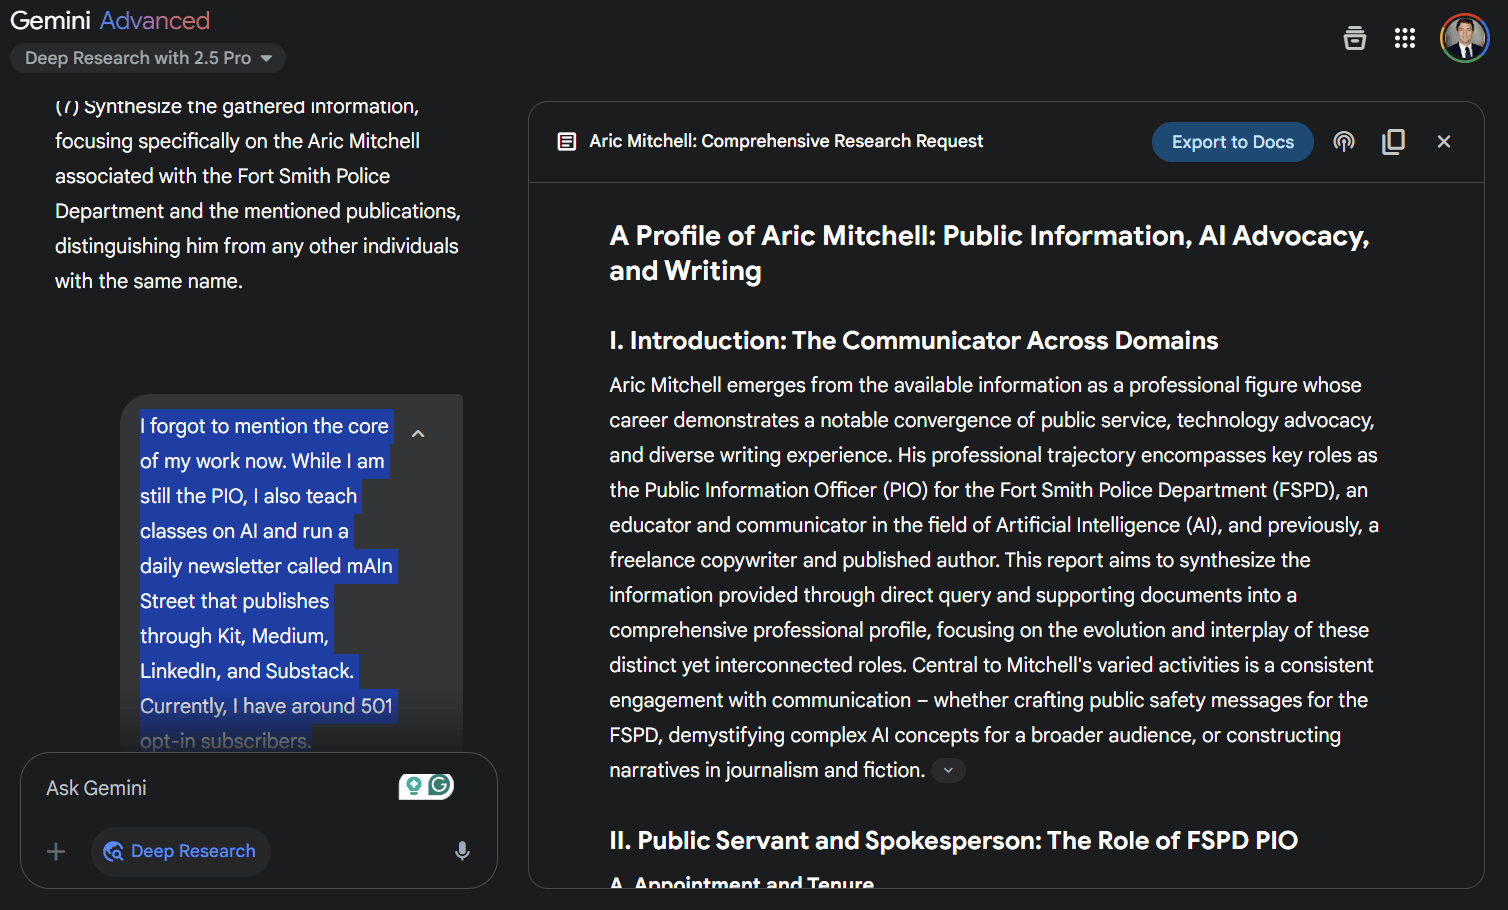Activate the microphone voice input
Screen dimensions: 1508x910
tap(462, 851)
